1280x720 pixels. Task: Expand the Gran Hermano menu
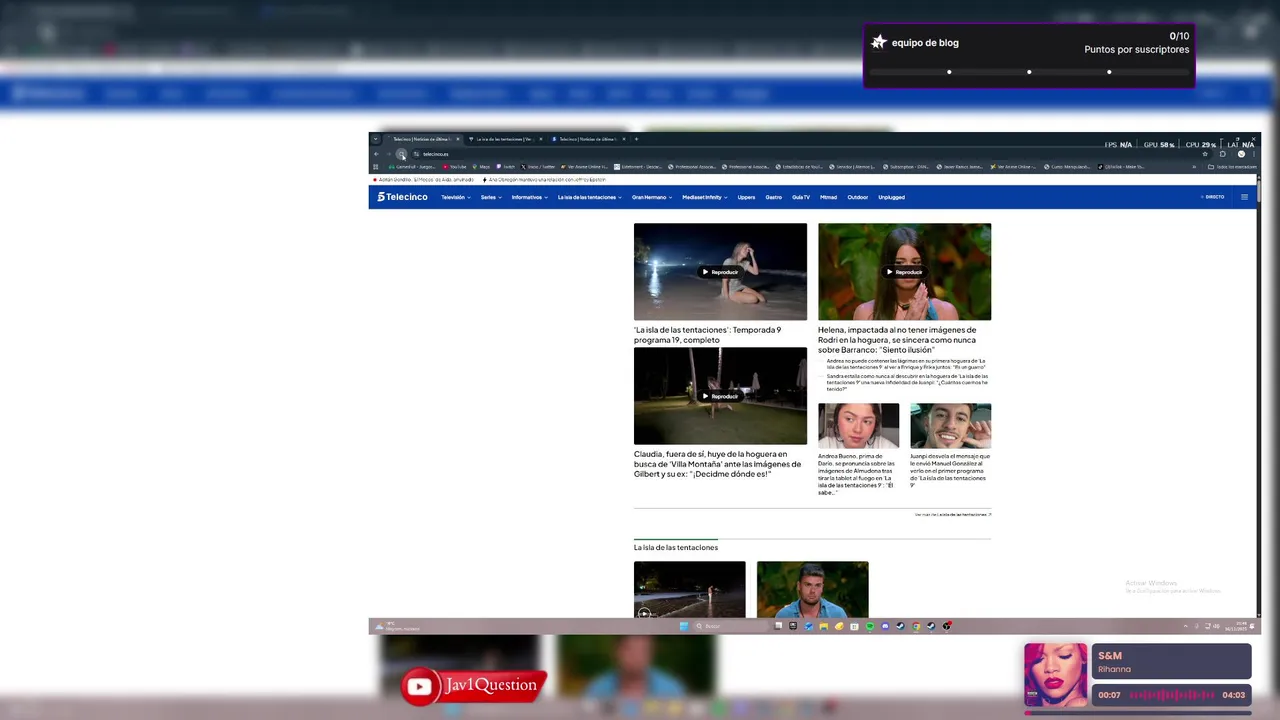click(652, 197)
